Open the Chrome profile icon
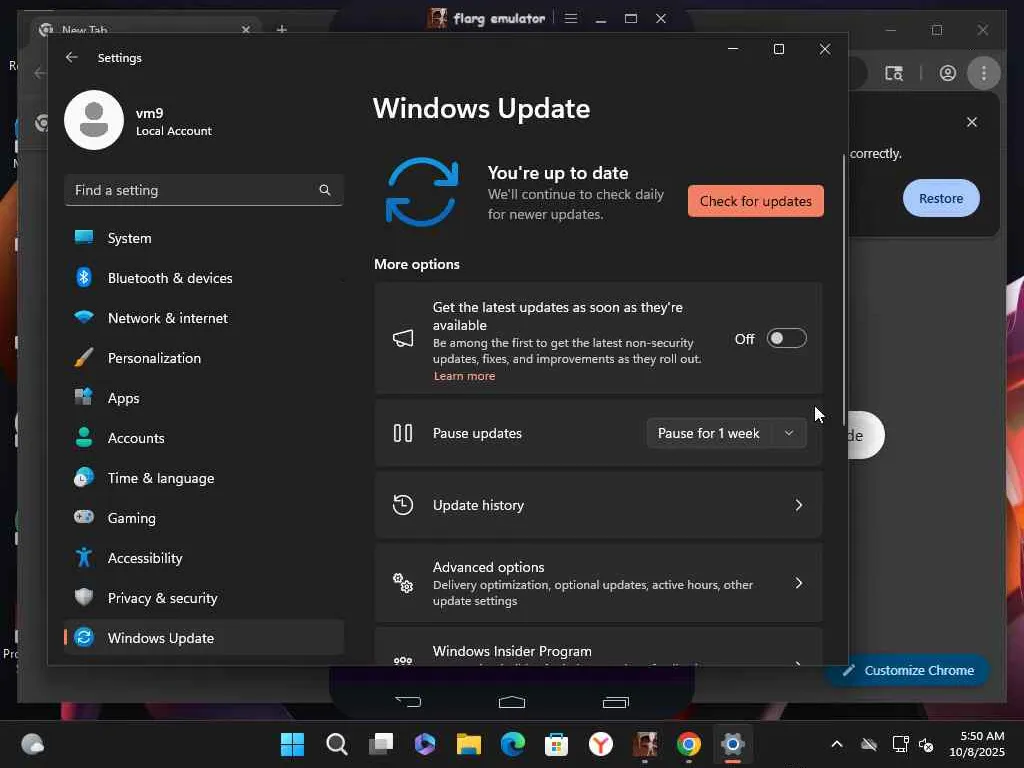This screenshot has height=768, width=1024. (948, 73)
